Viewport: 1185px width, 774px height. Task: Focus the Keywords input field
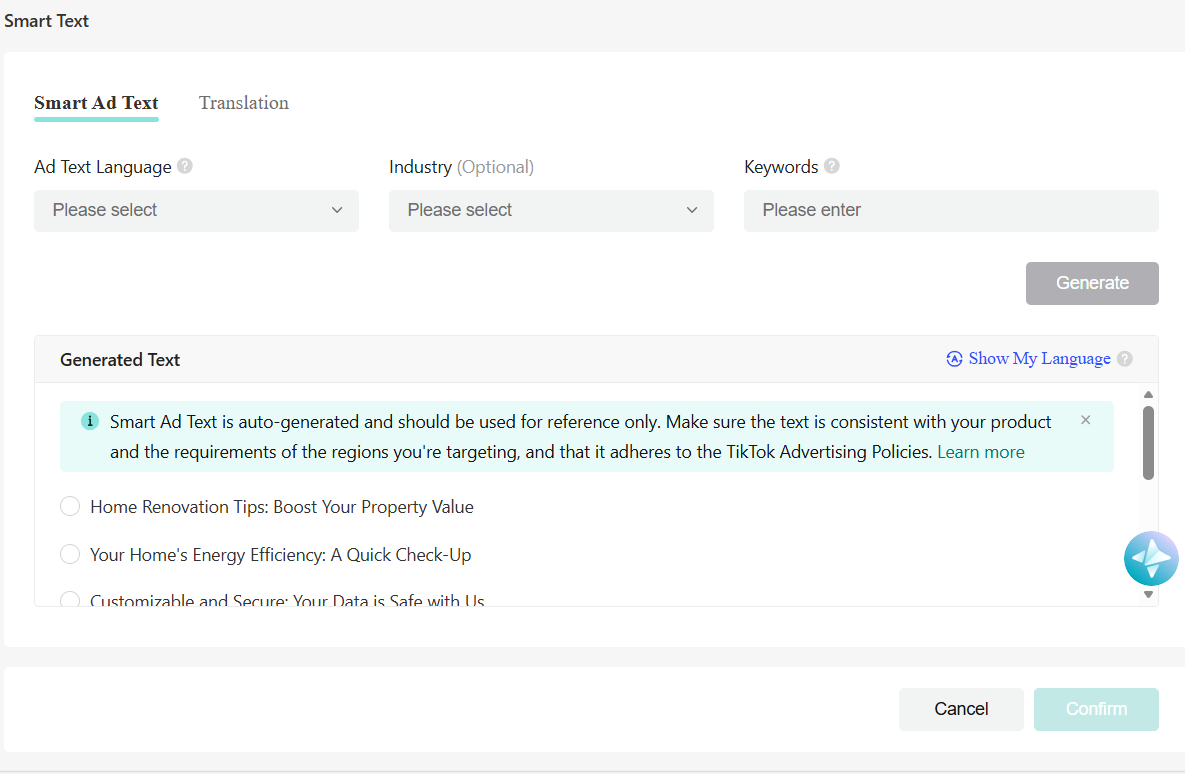point(951,211)
